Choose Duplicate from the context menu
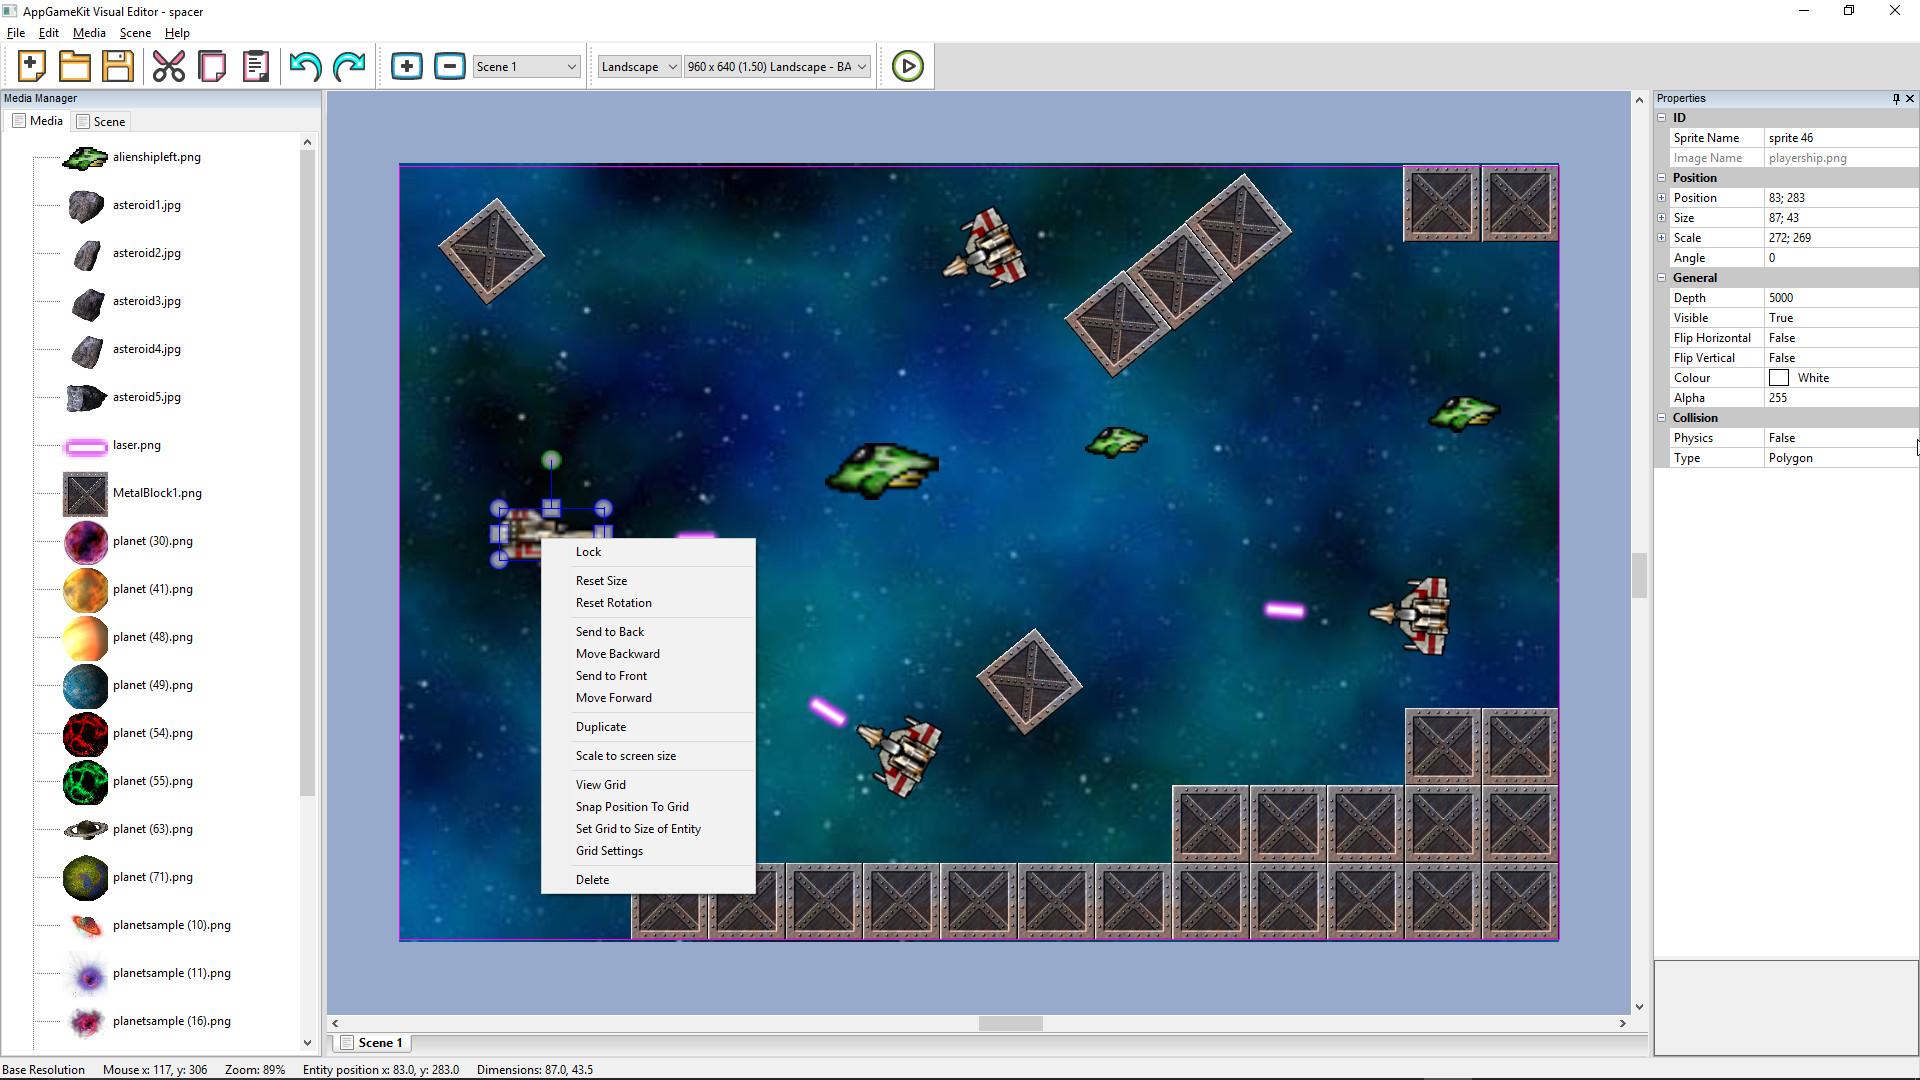This screenshot has width=1920, height=1080. tap(601, 726)
